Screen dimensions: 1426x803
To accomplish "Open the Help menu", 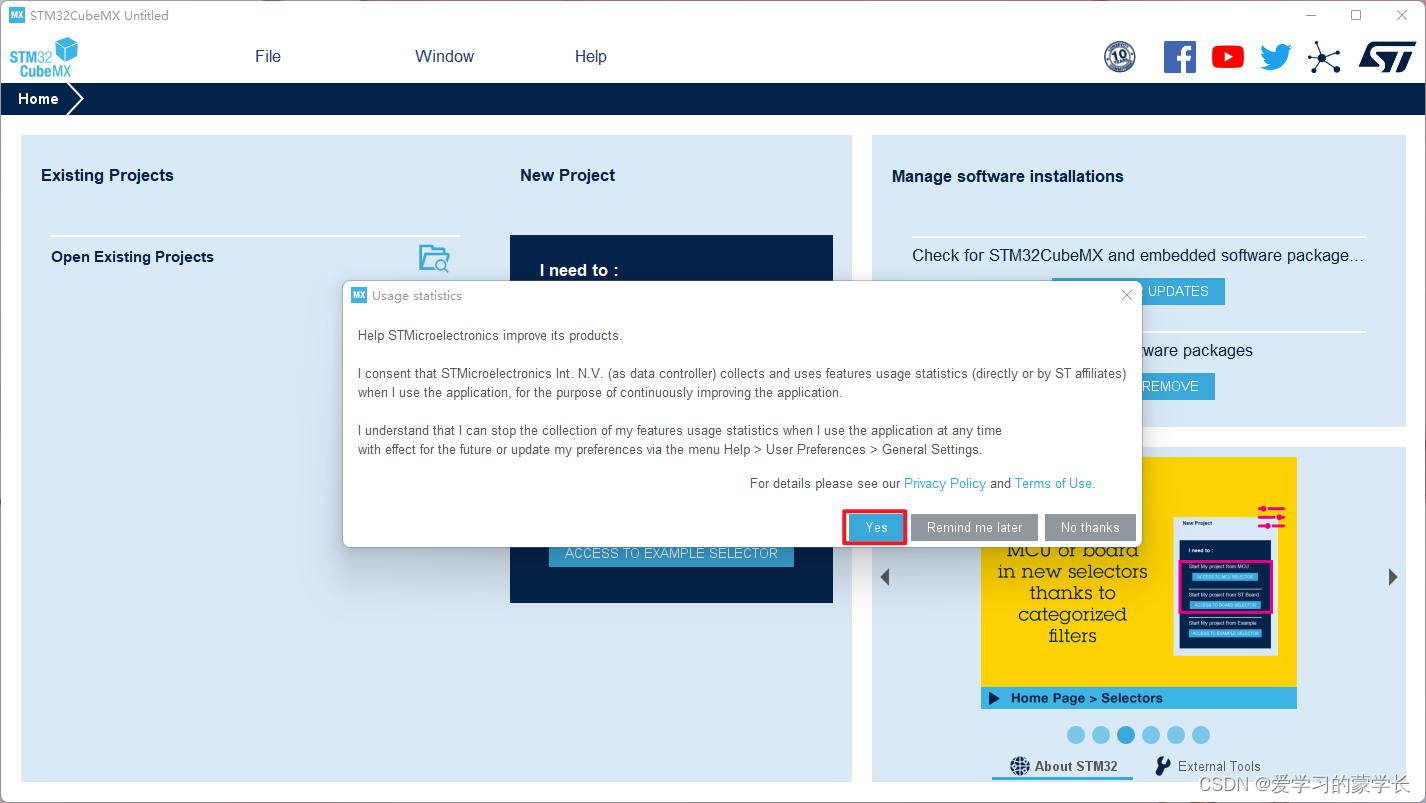I will point(591,56).
